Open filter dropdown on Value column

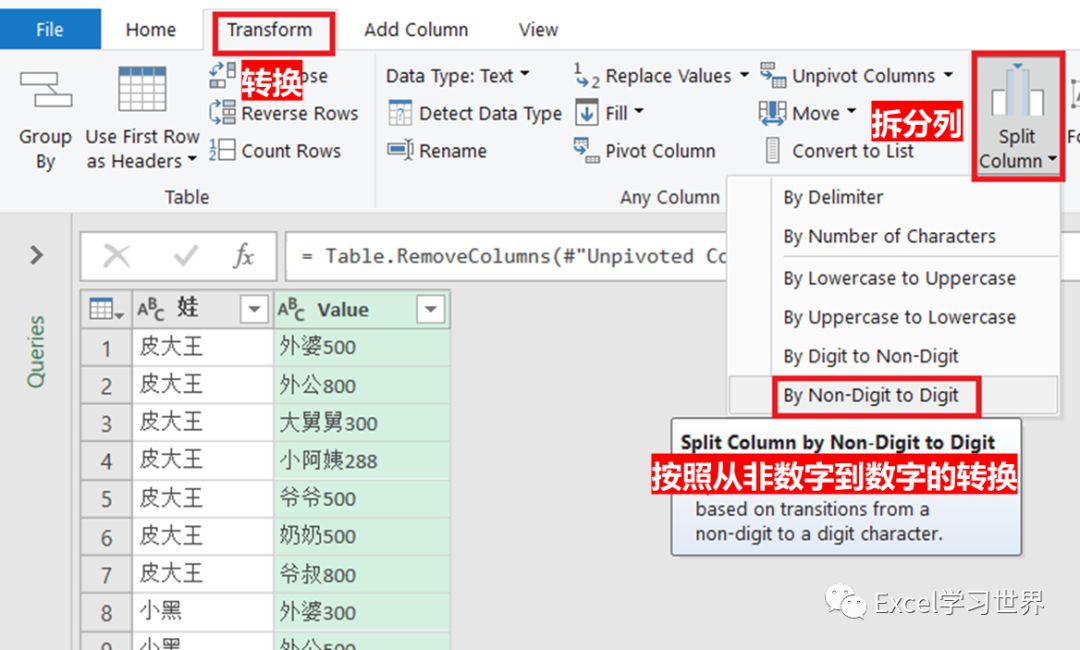430,310
